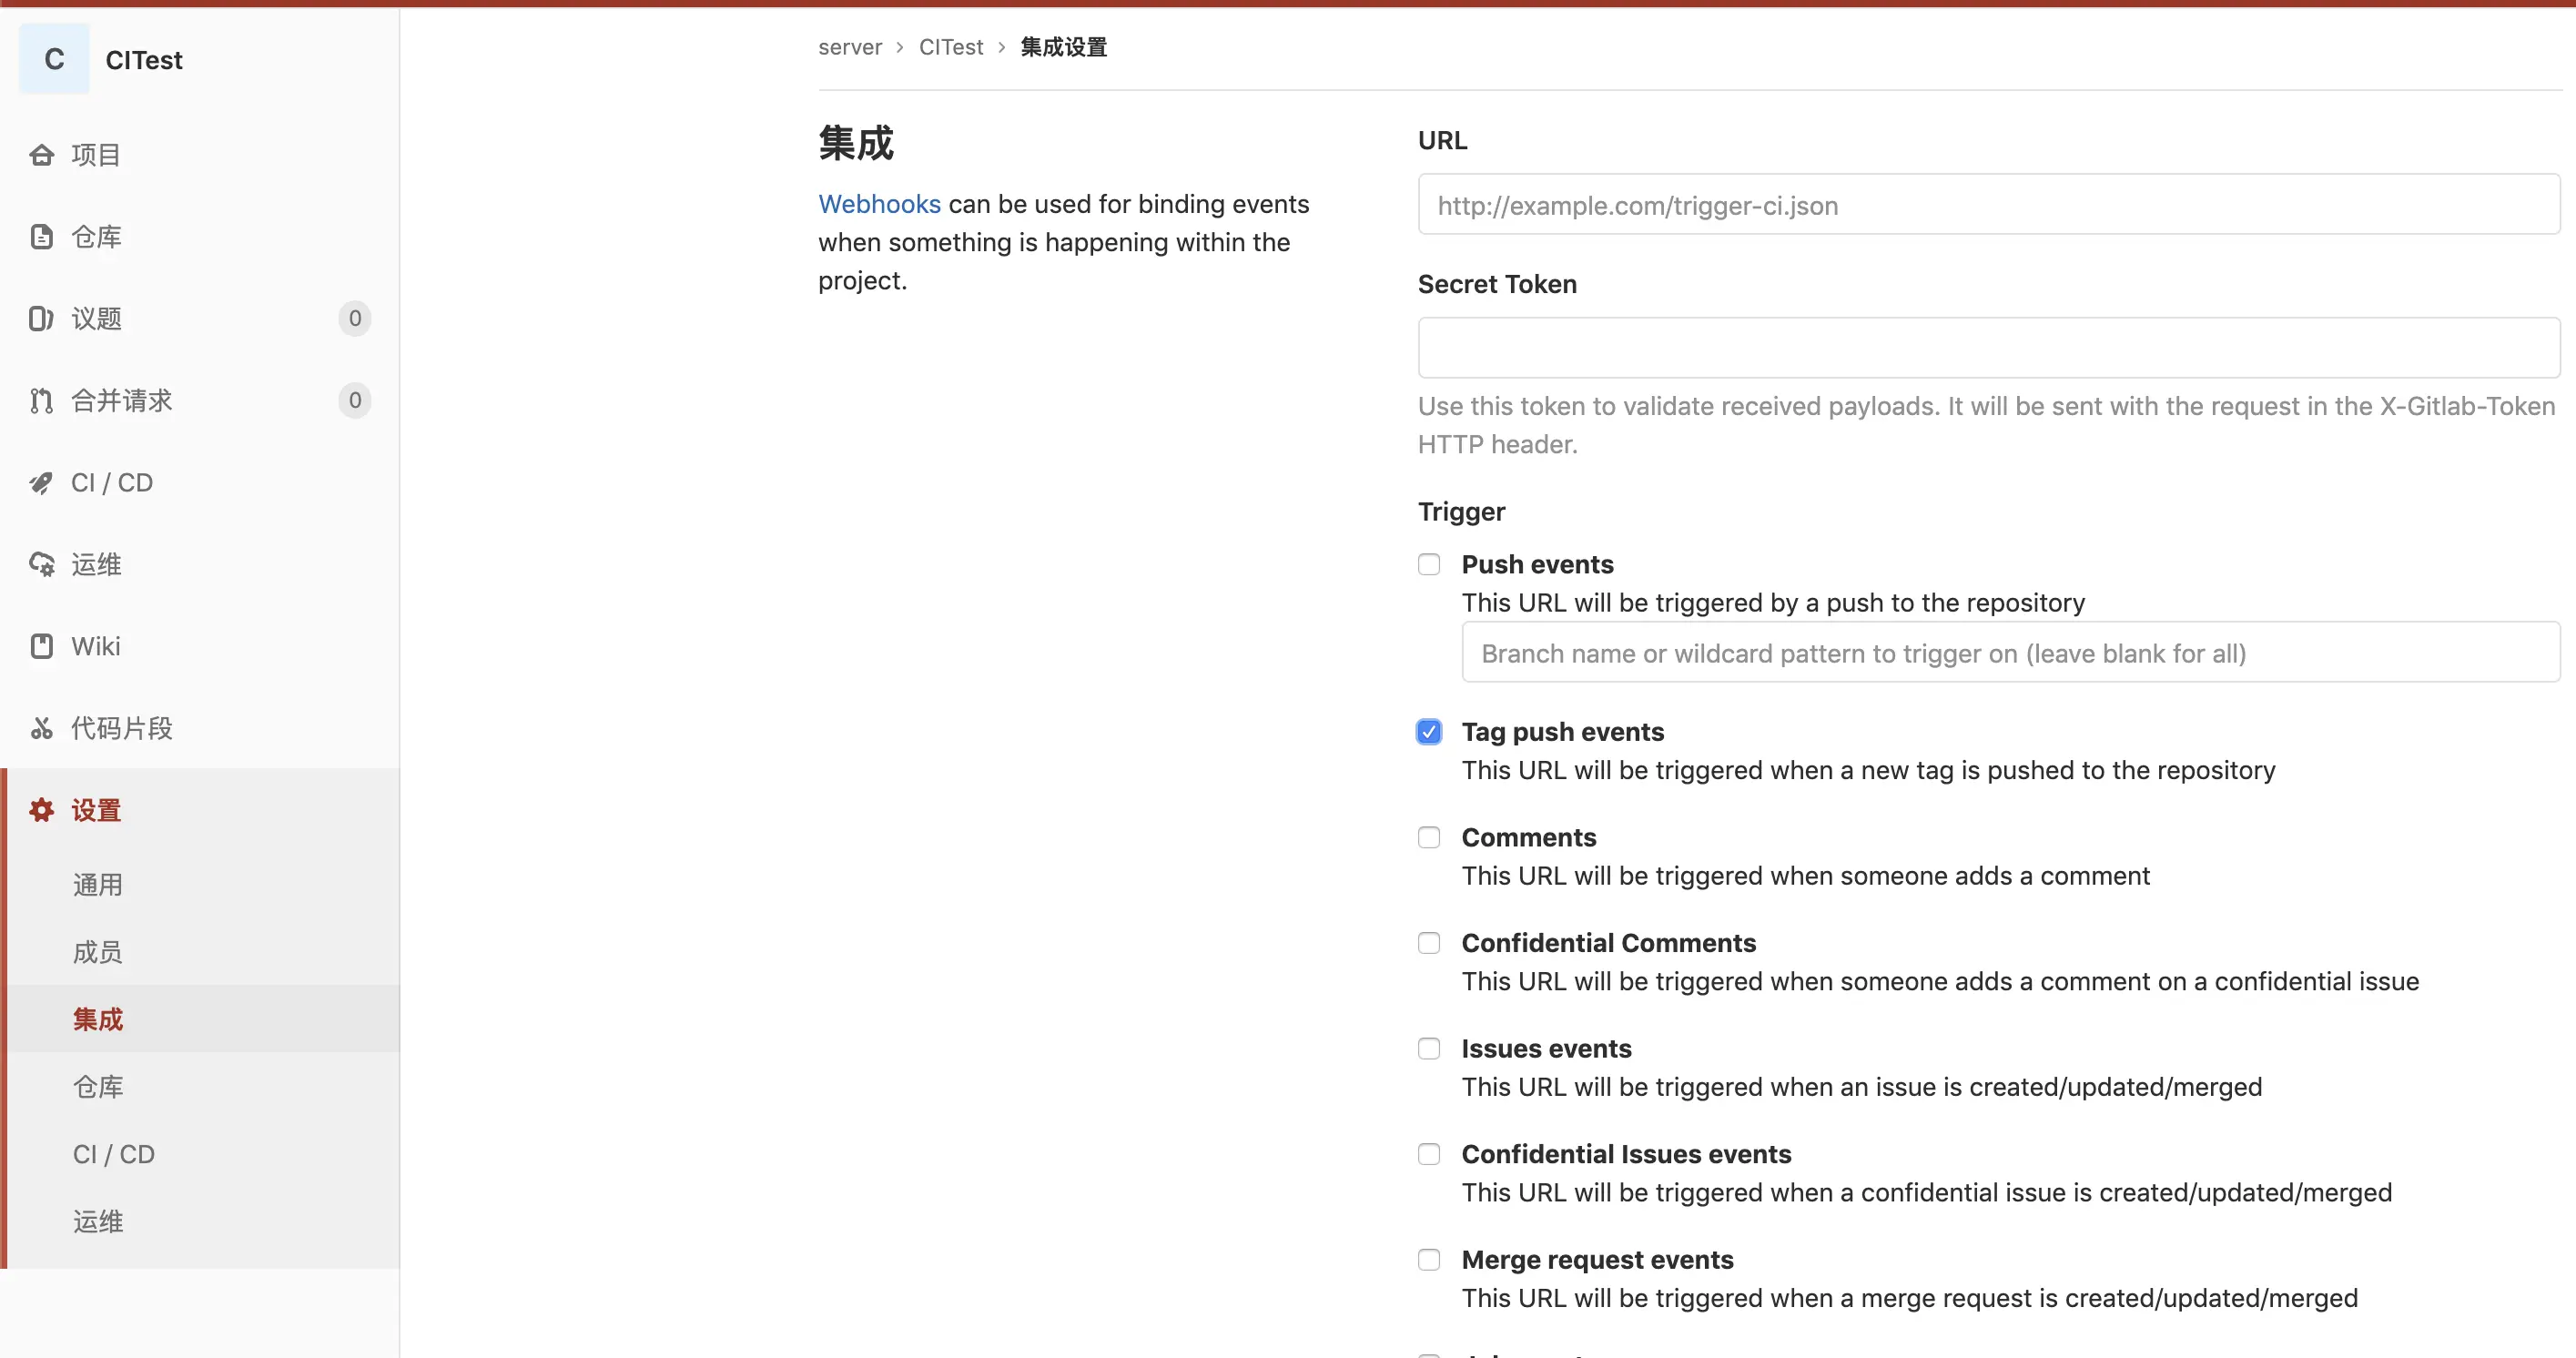Open the repository (仓库) file icon

pos(41,237)
